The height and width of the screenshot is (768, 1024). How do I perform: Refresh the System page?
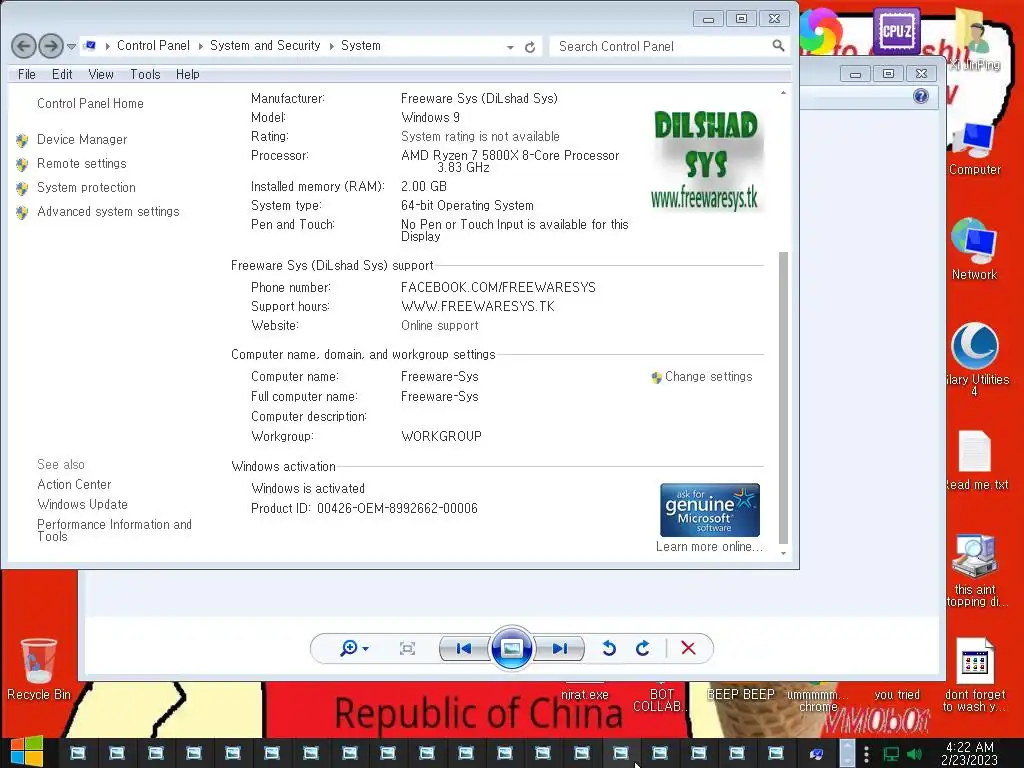(x=530, y=47)
